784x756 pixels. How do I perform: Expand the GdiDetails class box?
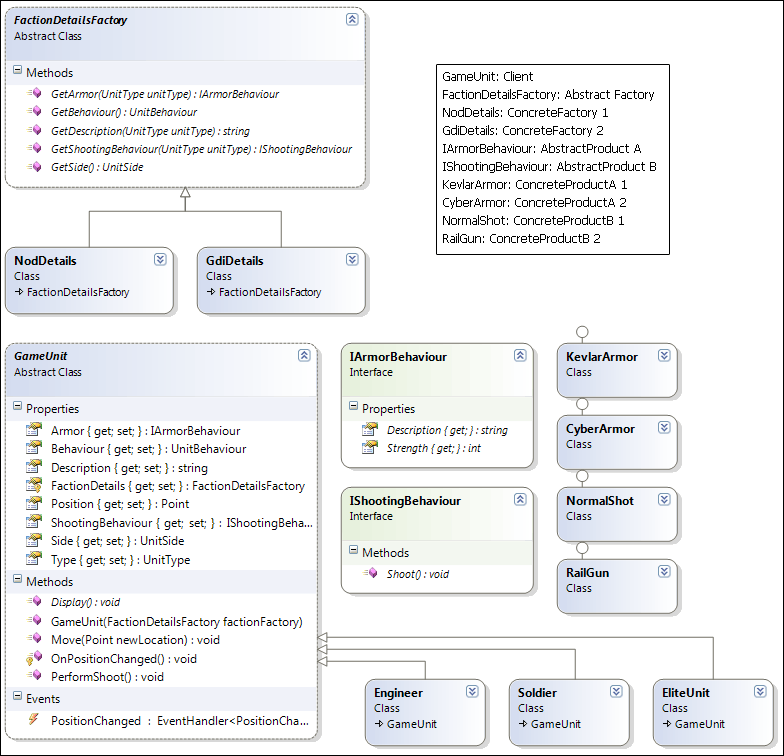pos(352,260)
